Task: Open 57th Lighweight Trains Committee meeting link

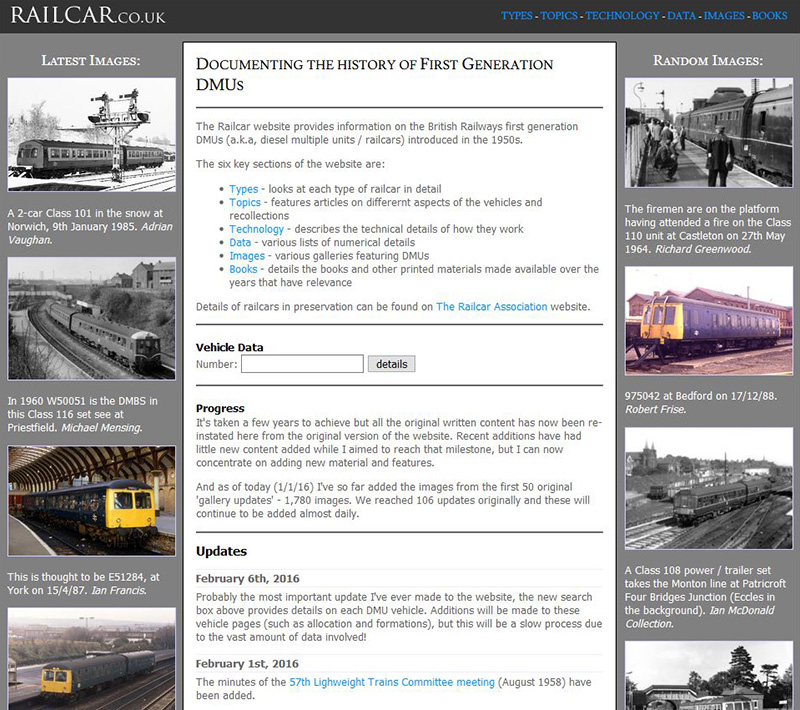Action: (392, 682)
